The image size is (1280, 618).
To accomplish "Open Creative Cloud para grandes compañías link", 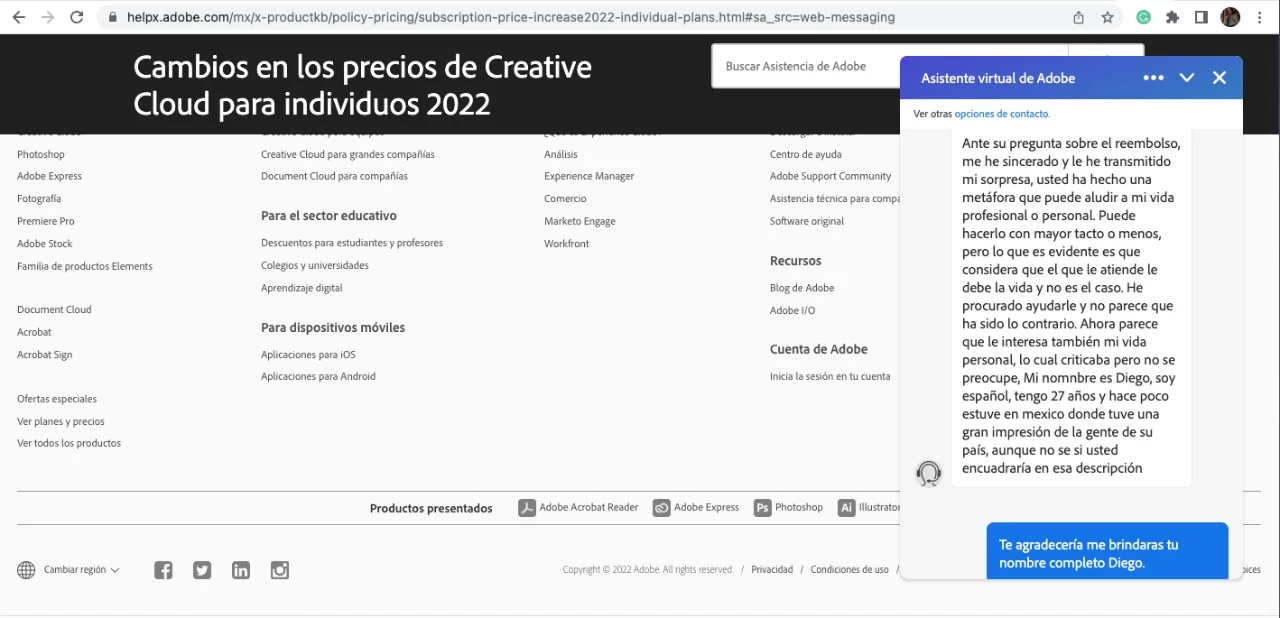I will point(348,154).
